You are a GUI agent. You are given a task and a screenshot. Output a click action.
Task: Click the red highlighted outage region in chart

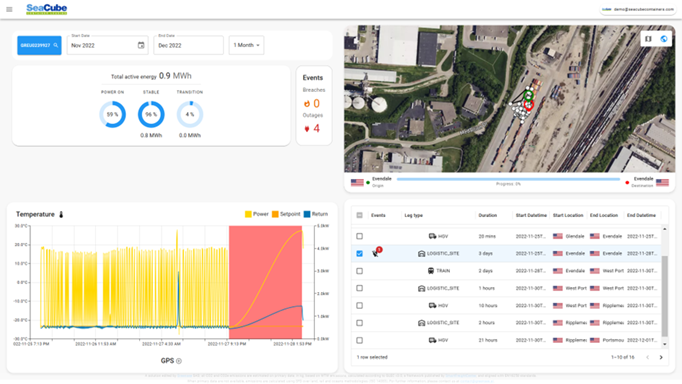click(265, 282)
